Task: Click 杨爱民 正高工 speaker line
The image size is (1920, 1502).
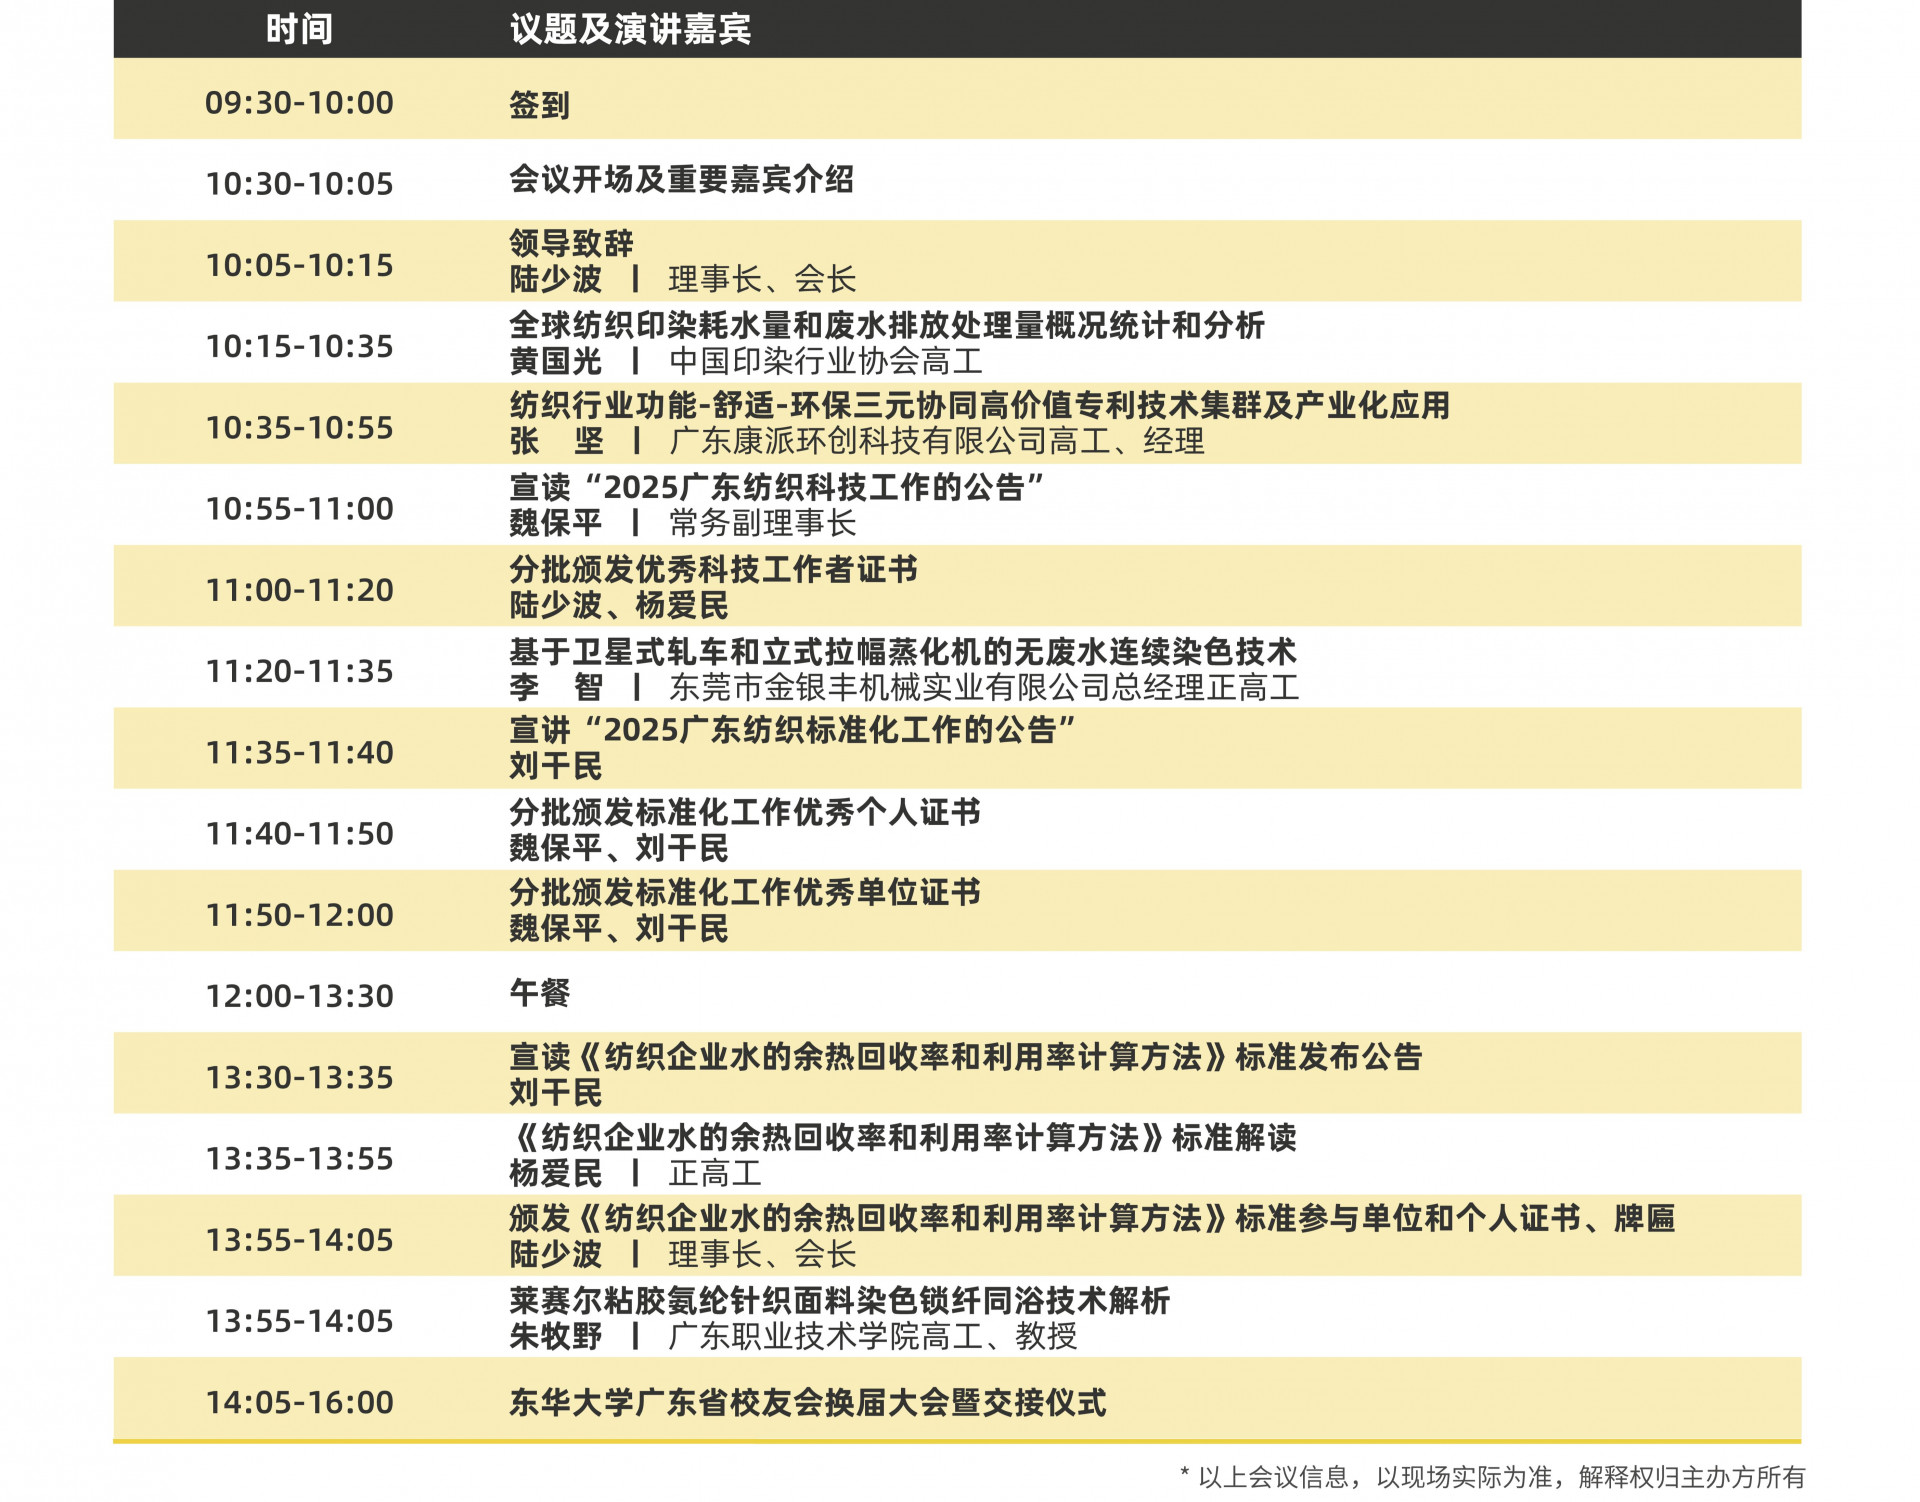Action: (635, 1174)
